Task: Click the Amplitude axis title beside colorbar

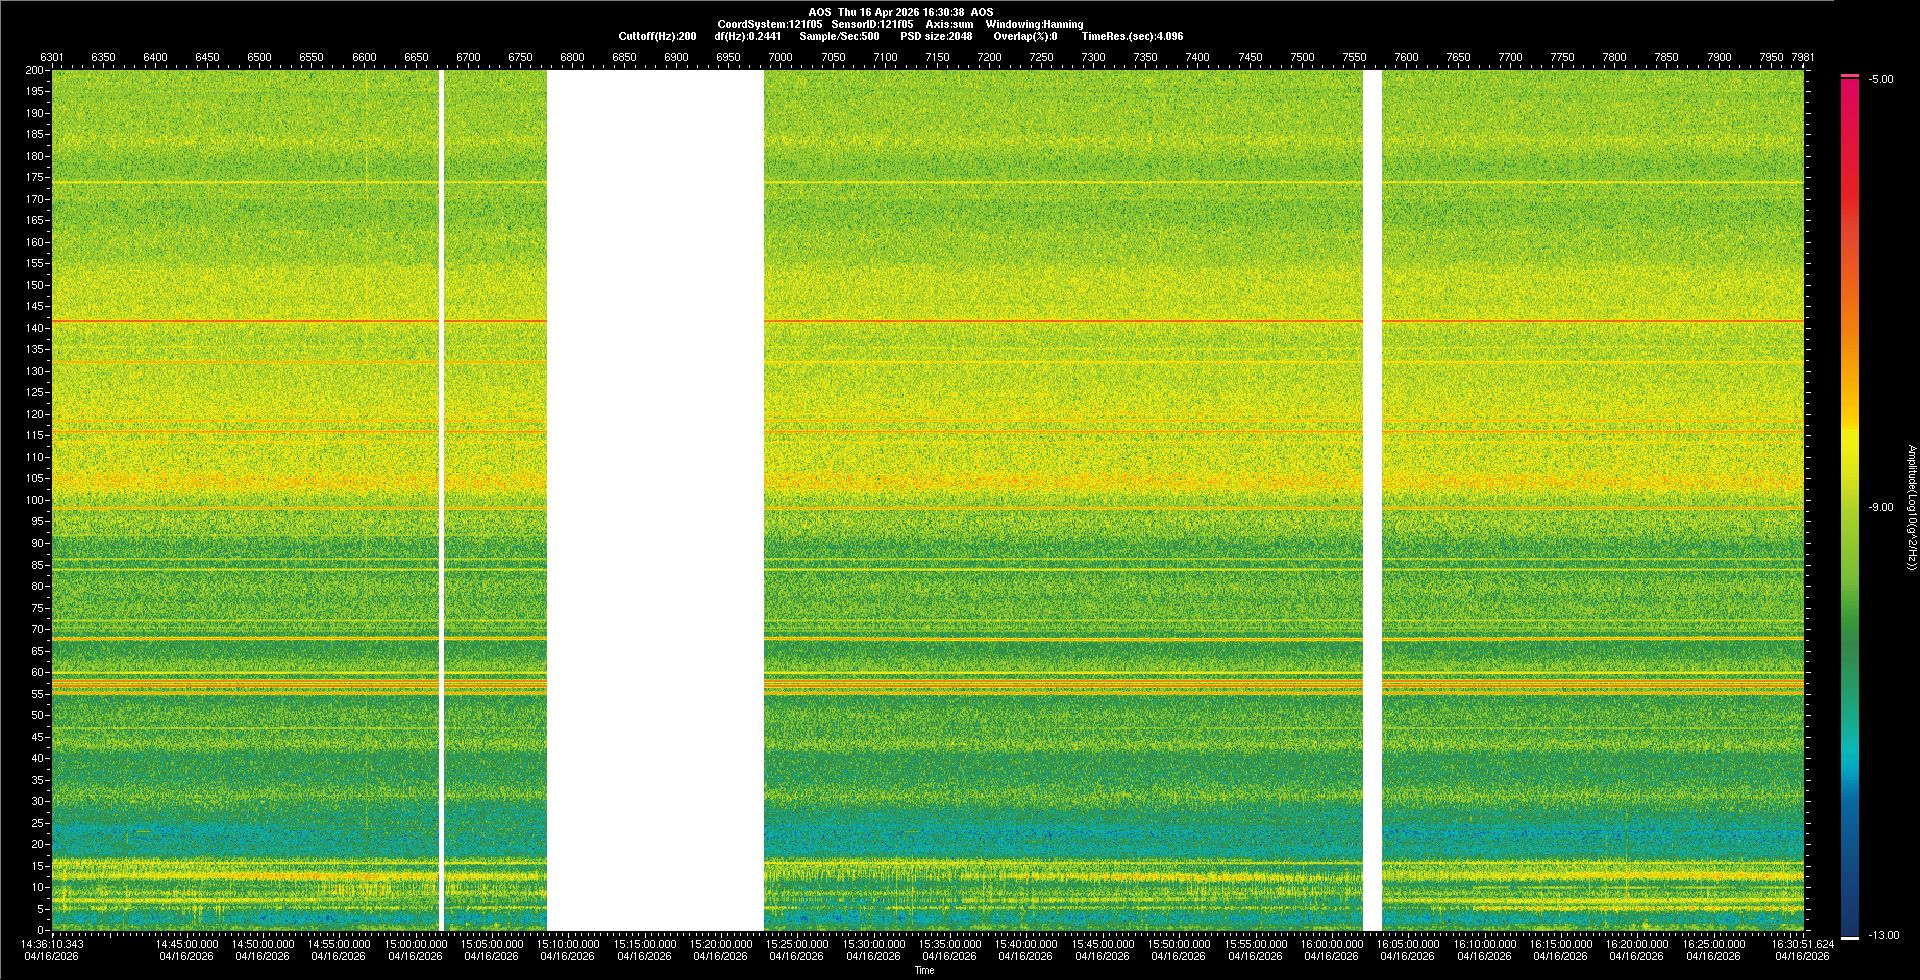Action: (1911, 508)
